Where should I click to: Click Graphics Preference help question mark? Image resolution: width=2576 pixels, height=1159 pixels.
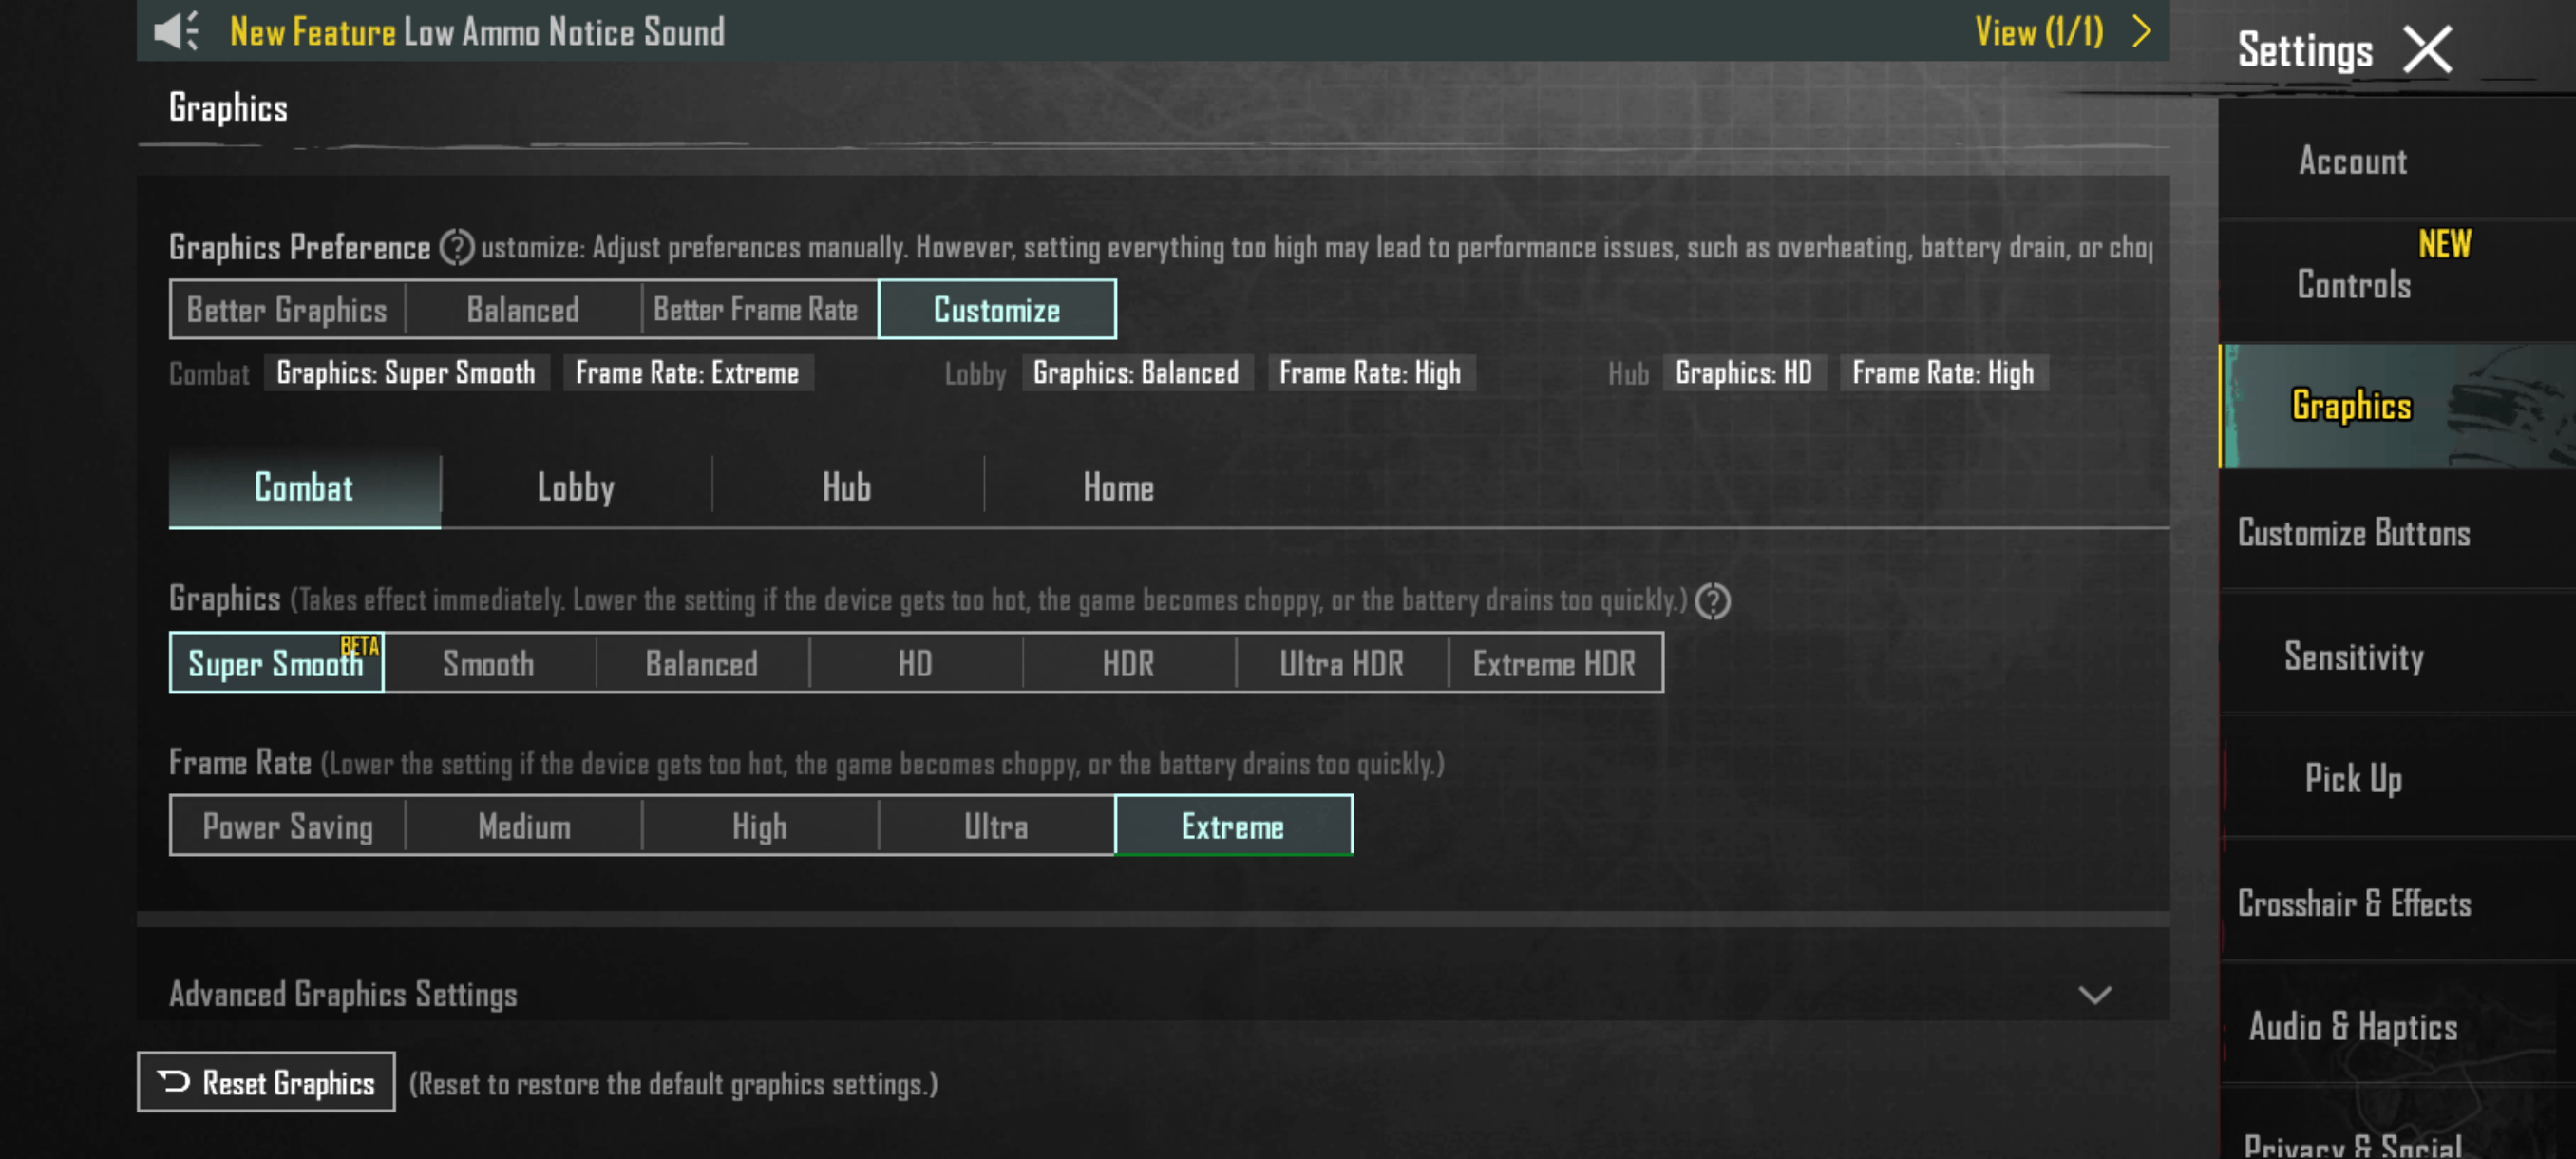click(457, 247)
